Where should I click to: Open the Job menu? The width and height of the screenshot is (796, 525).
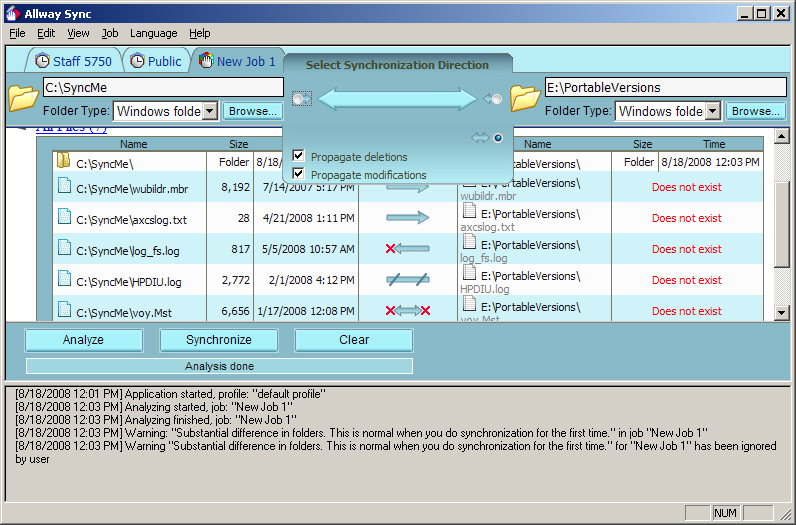point(109,33)
